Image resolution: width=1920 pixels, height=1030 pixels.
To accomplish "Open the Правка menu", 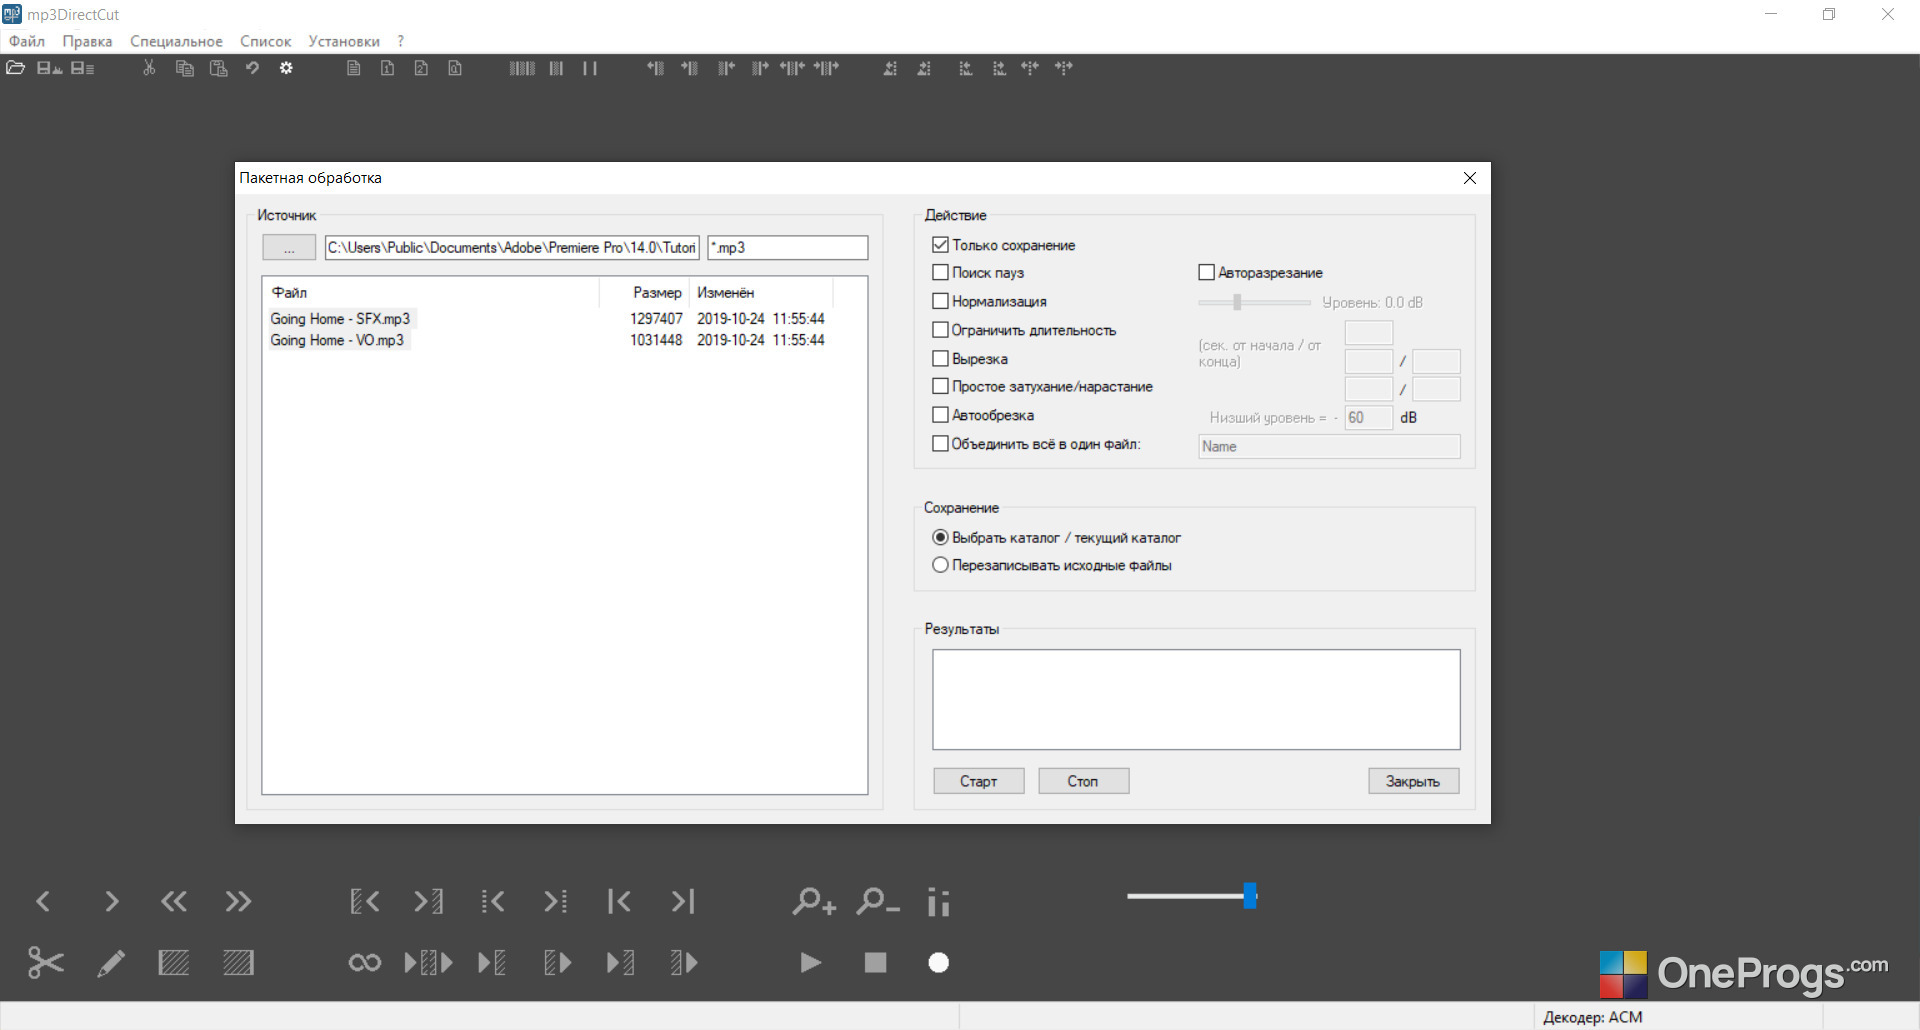I will coord(87,41).
